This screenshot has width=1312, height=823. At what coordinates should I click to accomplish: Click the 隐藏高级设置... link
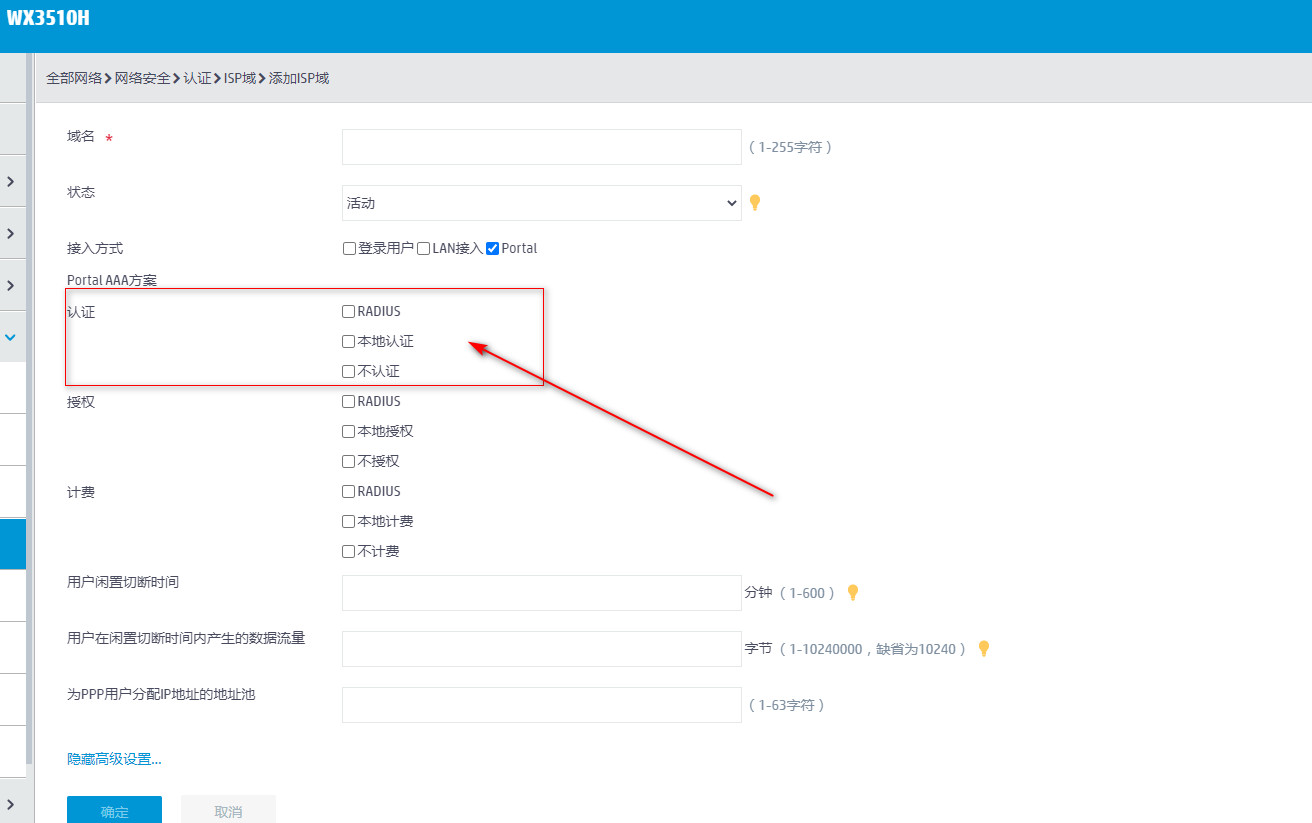click(x=114, y=759)
